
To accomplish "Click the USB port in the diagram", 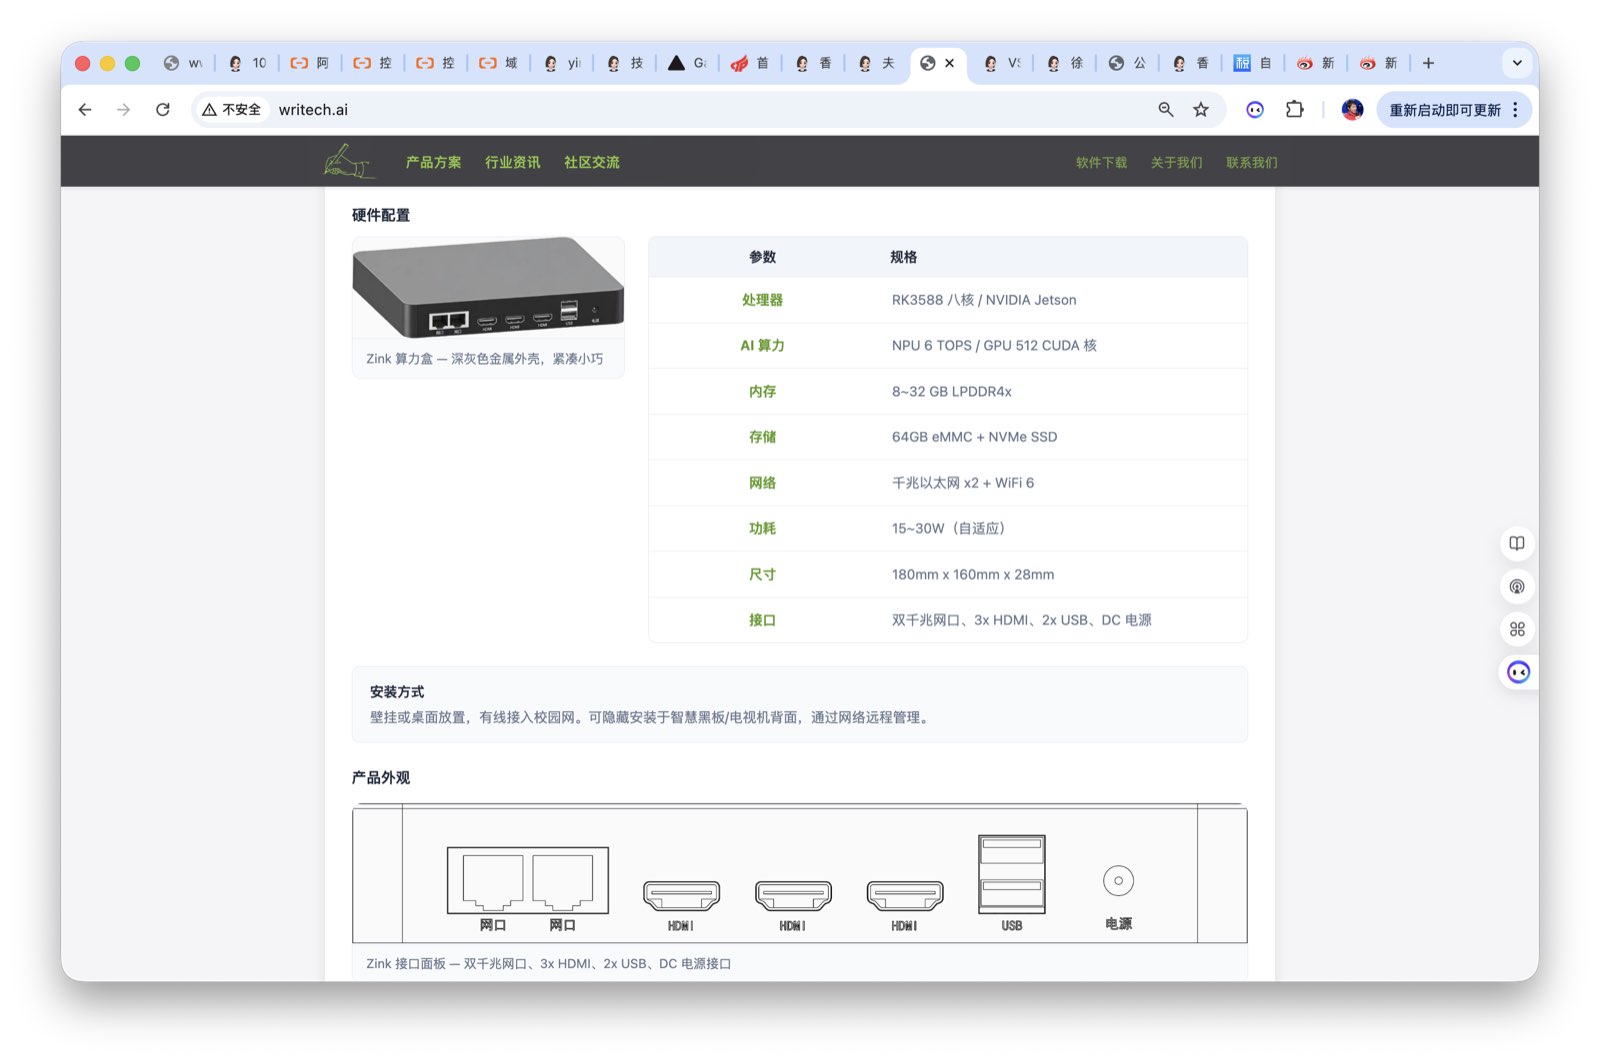I will pos(1011,875).
